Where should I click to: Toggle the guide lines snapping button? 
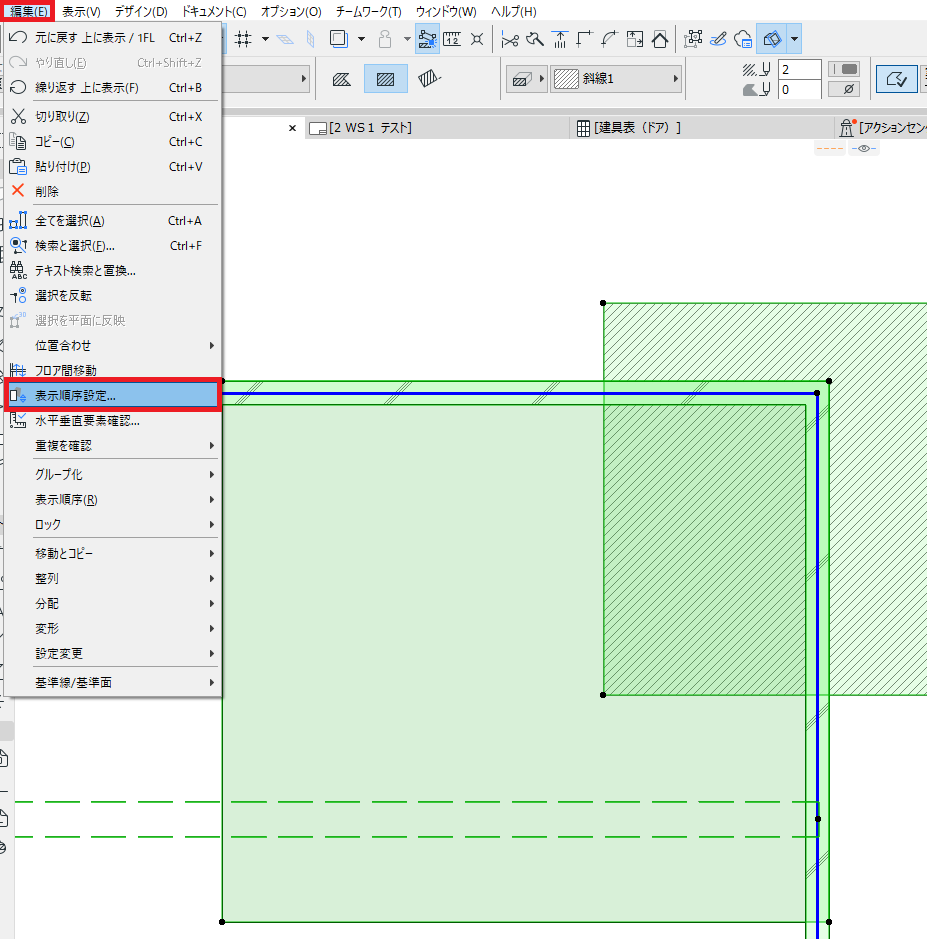pyautogui.click(x=428, y=40)
